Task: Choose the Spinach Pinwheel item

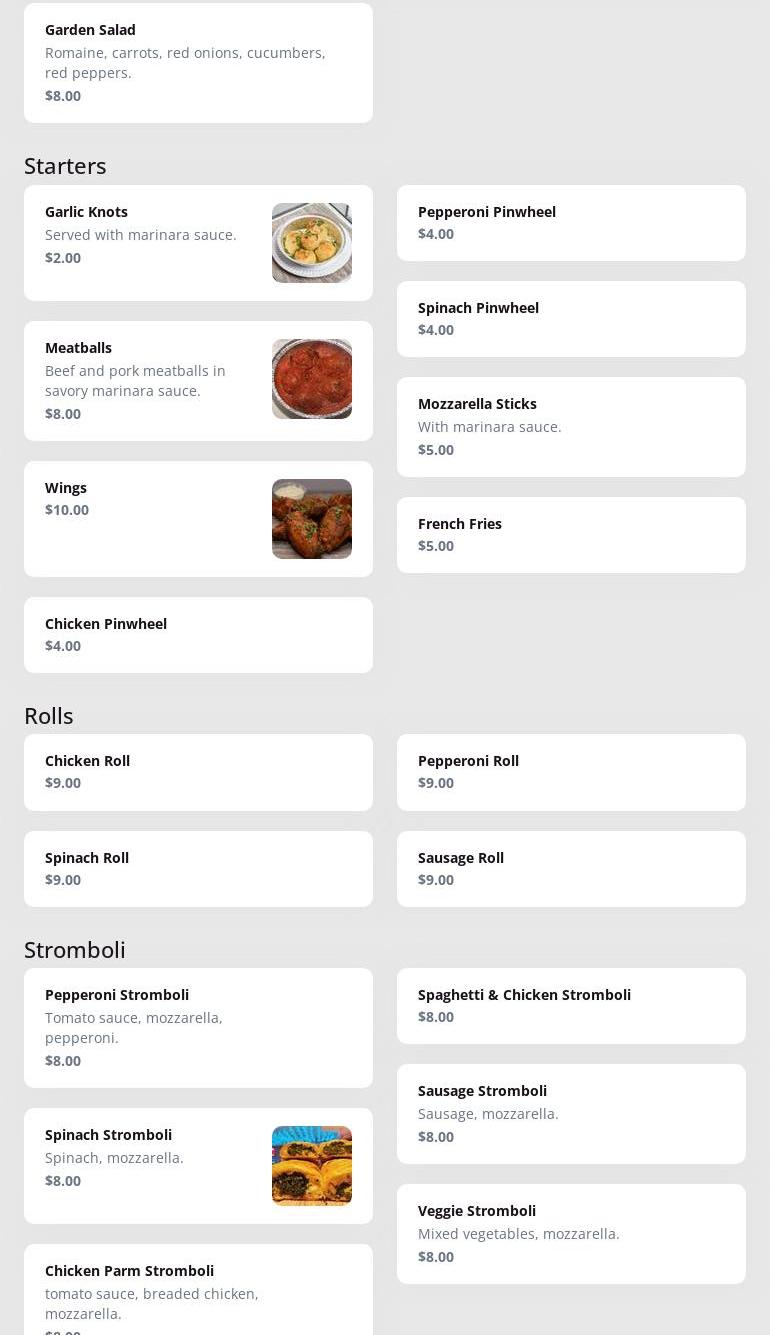Action: 570,319
